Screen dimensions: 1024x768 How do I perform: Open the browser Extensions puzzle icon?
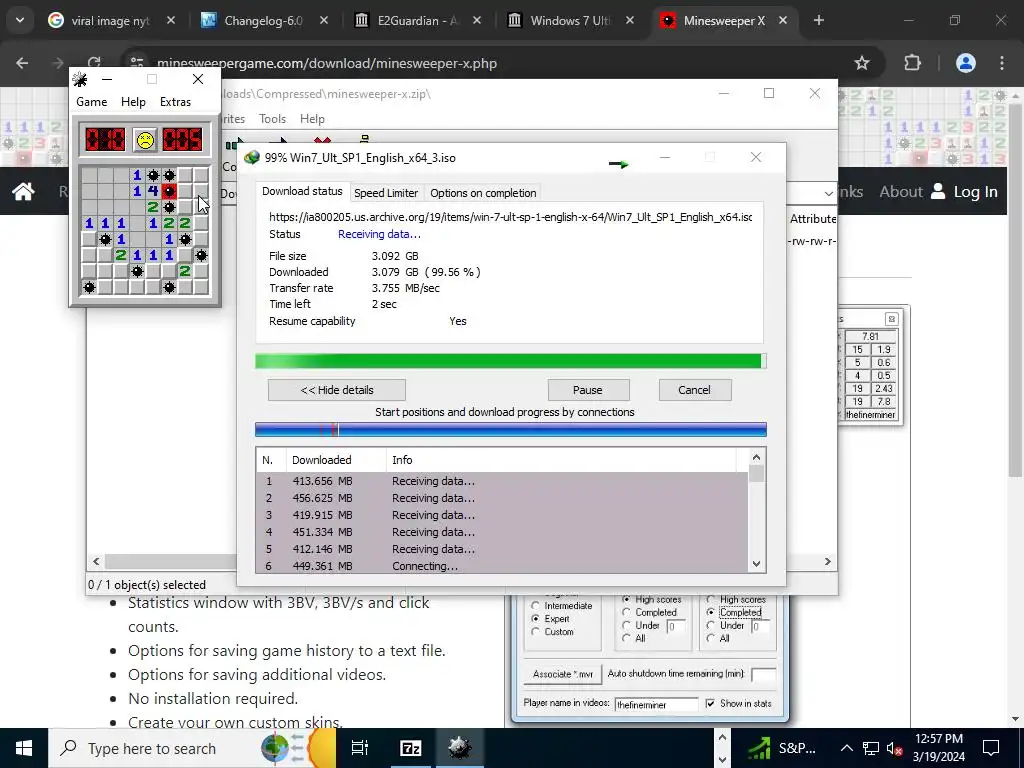[x=912, y=63]
